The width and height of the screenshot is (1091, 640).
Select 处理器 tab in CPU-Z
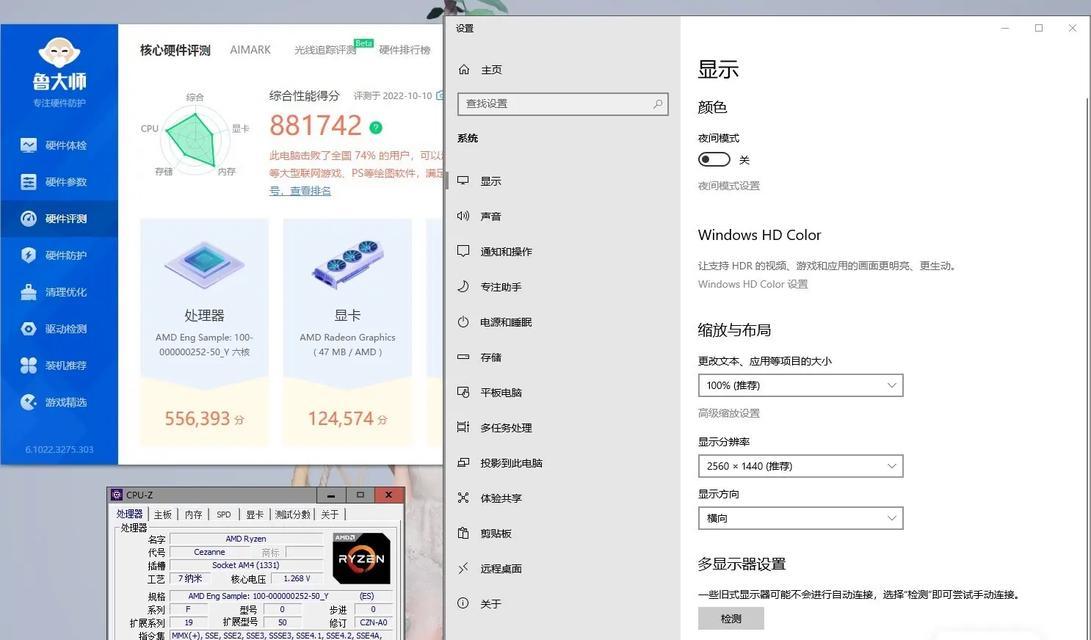pos(129,514)
